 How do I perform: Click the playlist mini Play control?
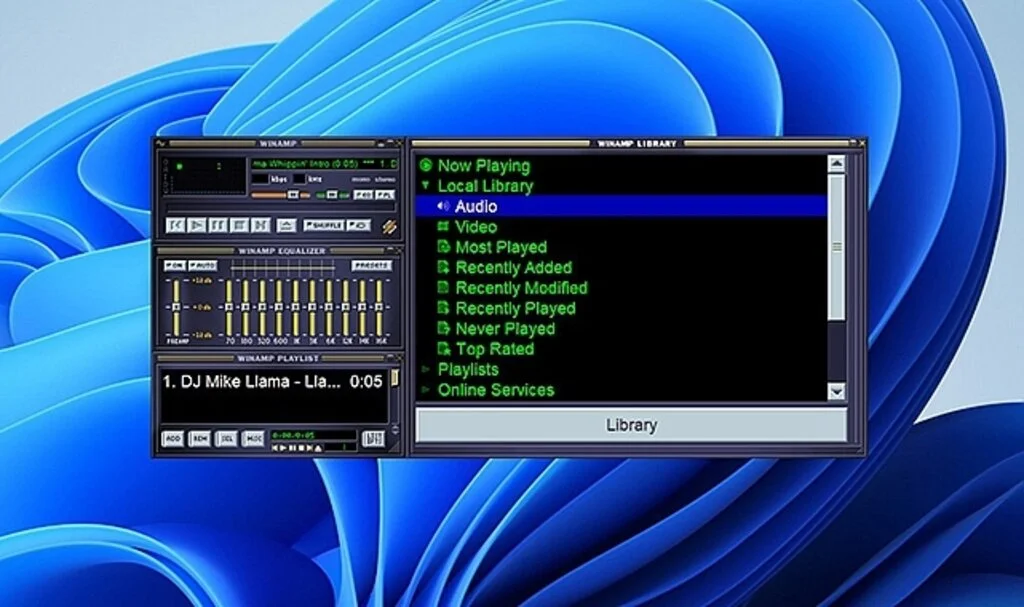283,448
